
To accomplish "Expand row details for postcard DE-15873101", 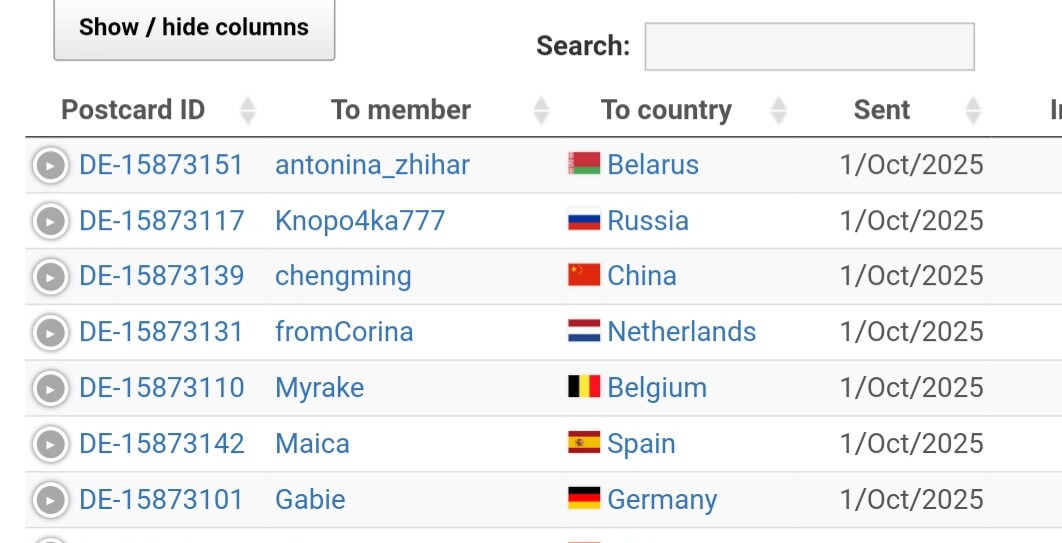I will click(x=50, y=500).
